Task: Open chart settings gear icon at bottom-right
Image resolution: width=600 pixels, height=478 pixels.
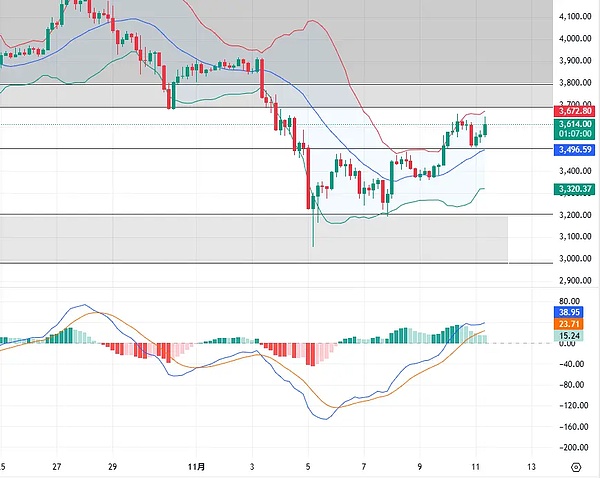Action: [x=575, y=466]
